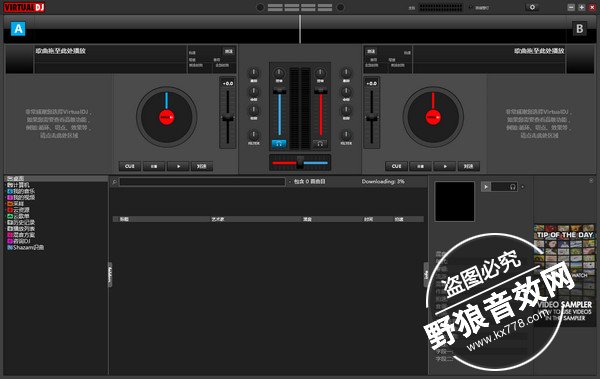This screenshot has width=600, height=379.
Task: Click the CUE button on deck A
Action: point(130,166)
